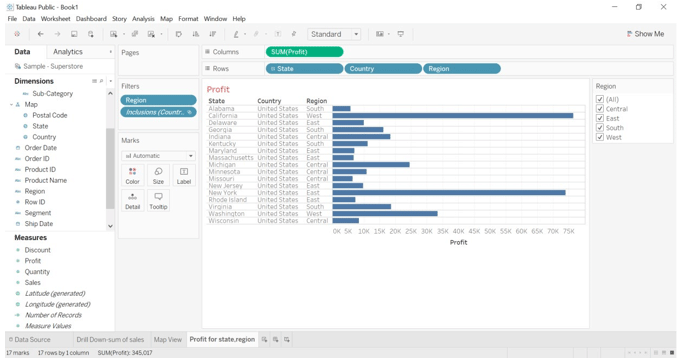This screenshot has width=677, height=363.
Task: Sort descending using the toolbar icon
Action: coord(212,34)
